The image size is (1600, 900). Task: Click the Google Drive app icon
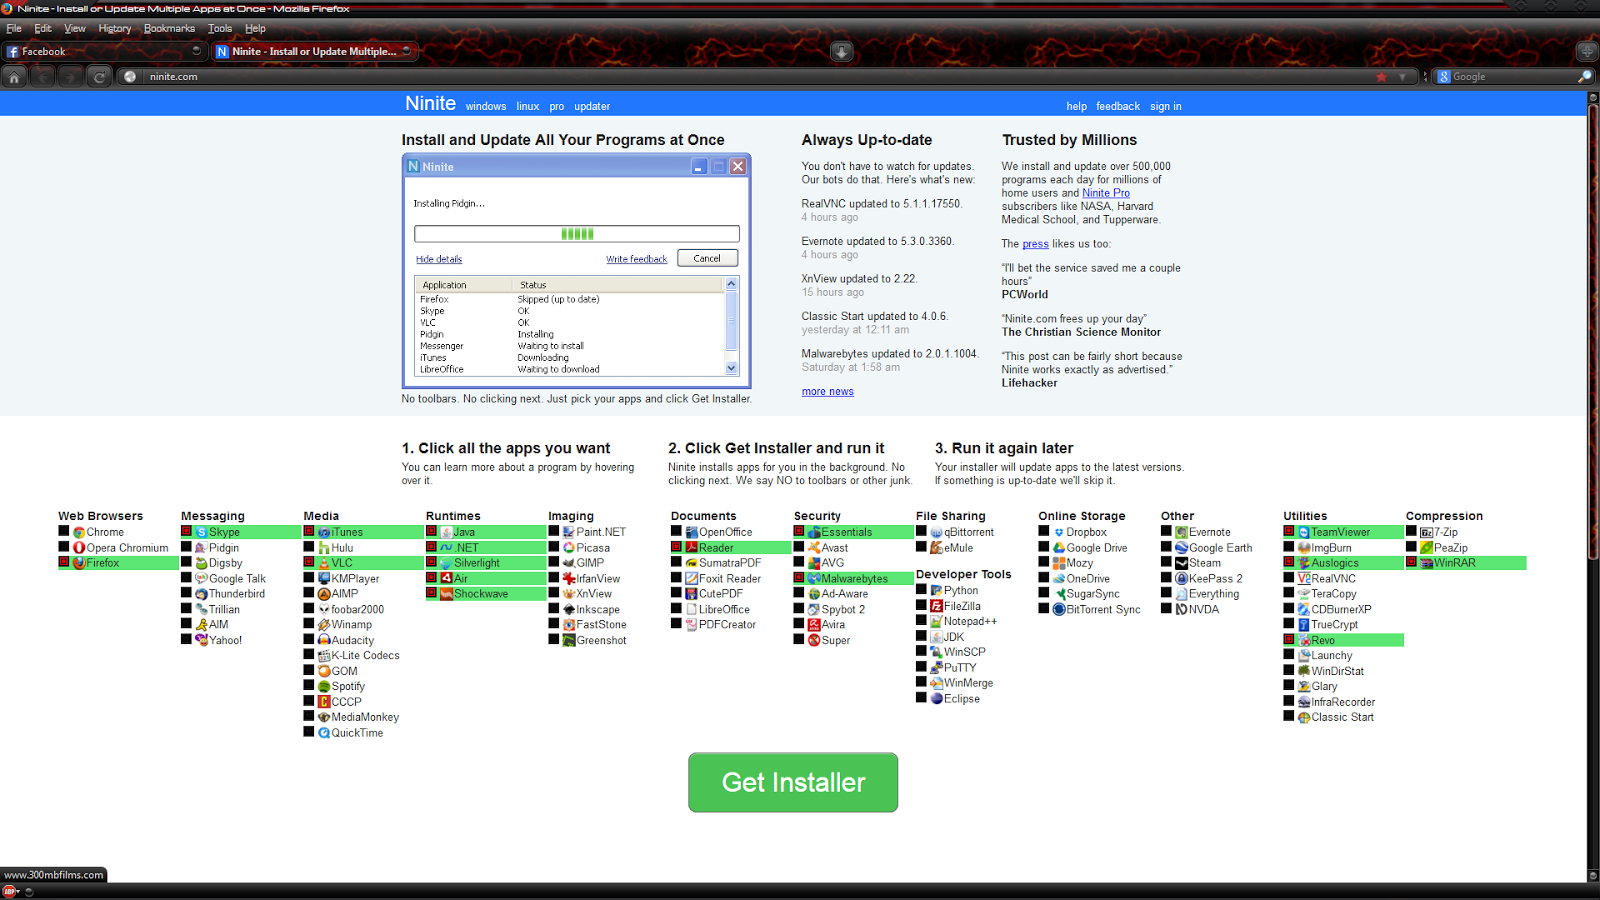click(x=1059, y=548)
